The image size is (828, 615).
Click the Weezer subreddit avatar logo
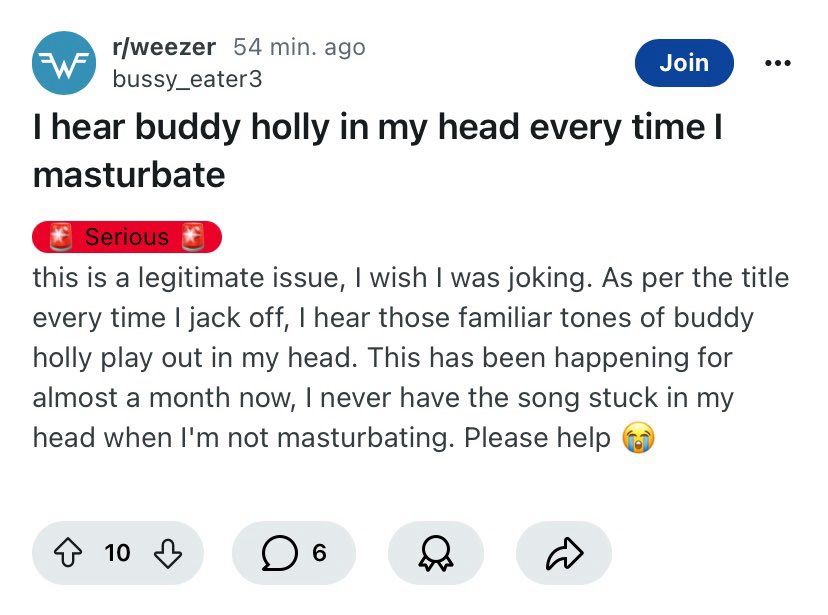pyautogui.click(x=62, y=62)
